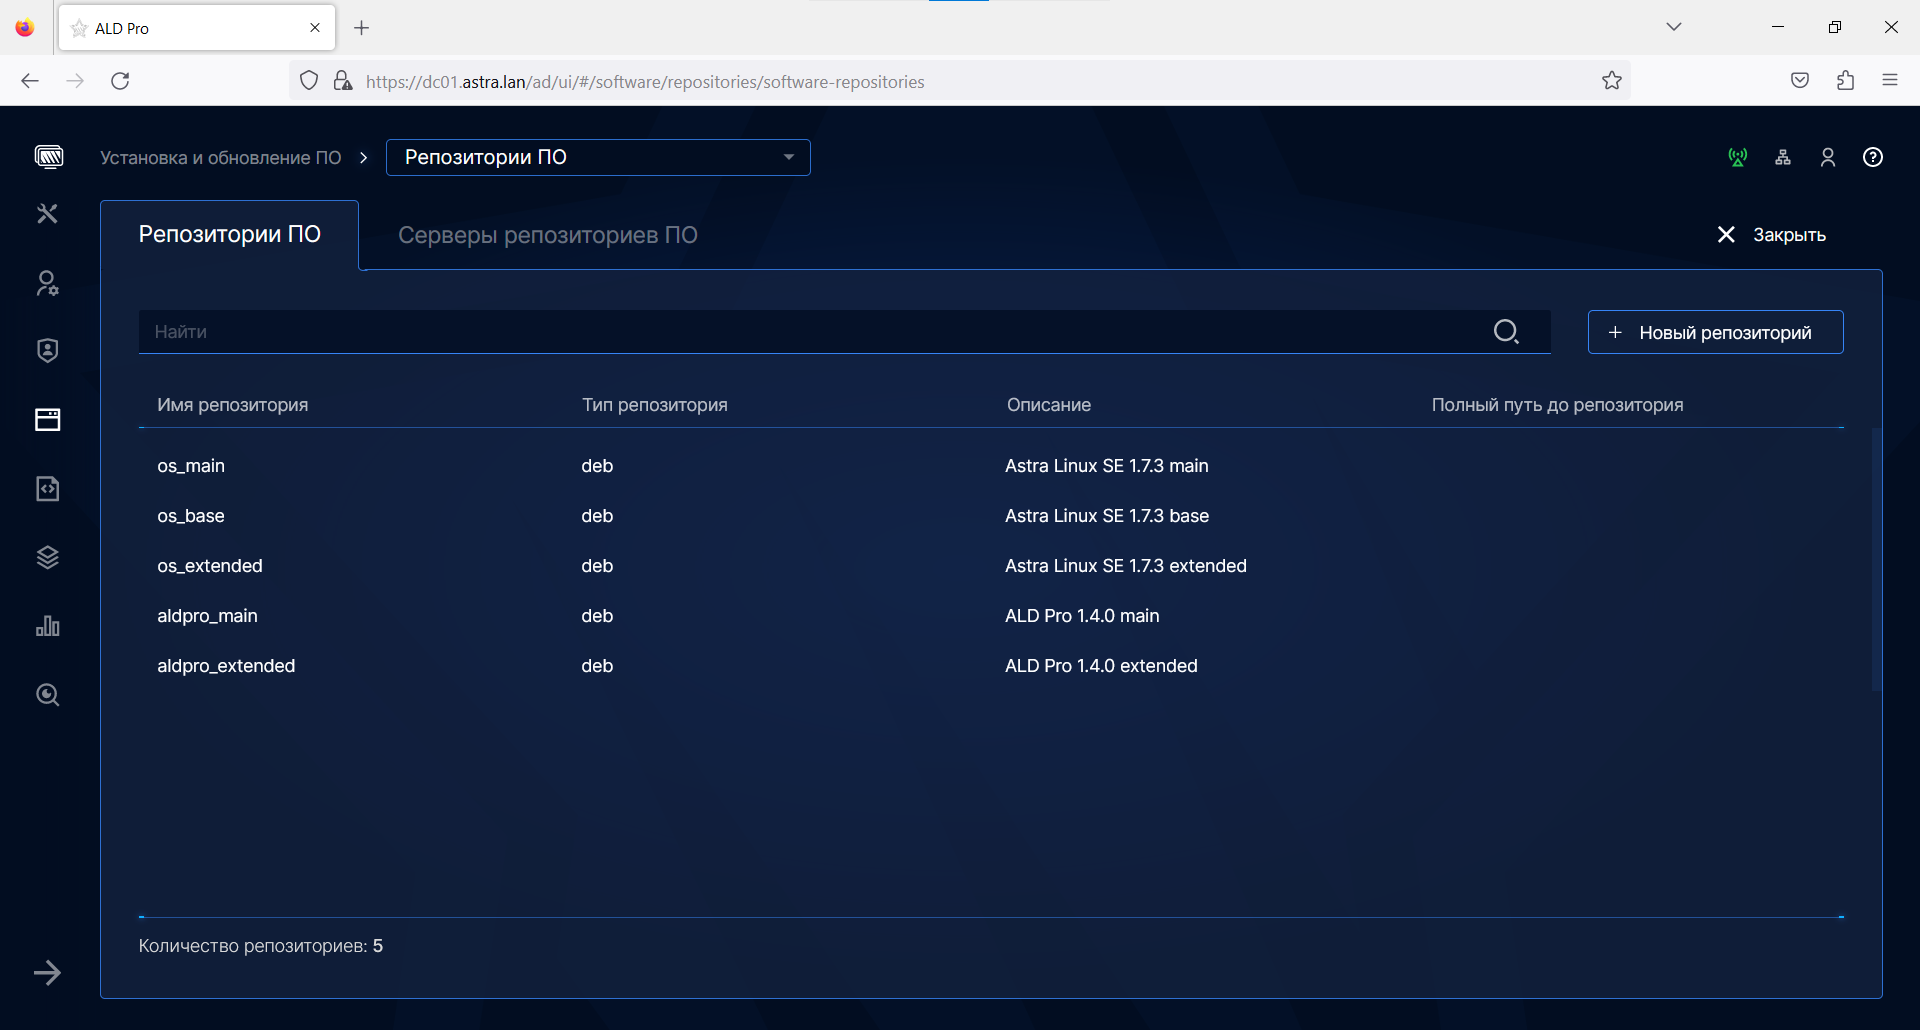Click the Закрыть button
Viewport: 1920px width, 1030px height.
coord(1771,235)
